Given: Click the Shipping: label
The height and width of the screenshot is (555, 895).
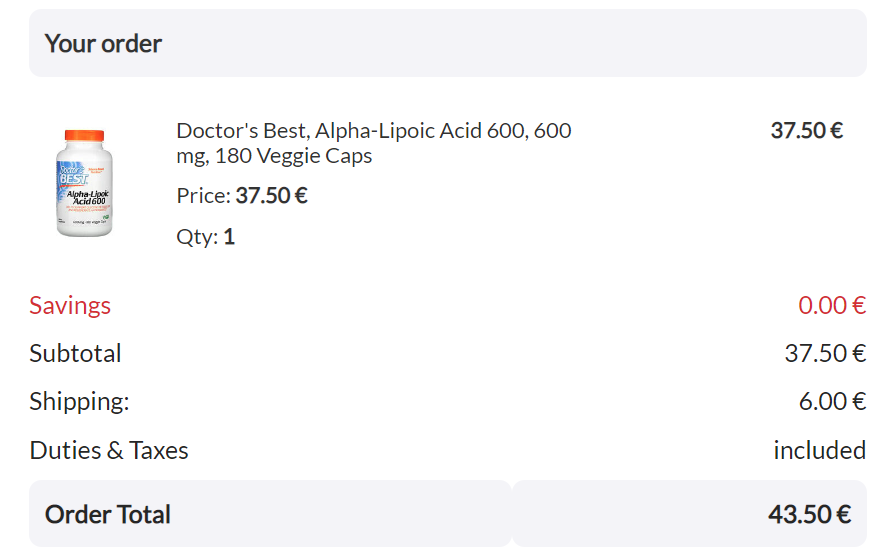Looking at the screenshot, I should point(79,401).
